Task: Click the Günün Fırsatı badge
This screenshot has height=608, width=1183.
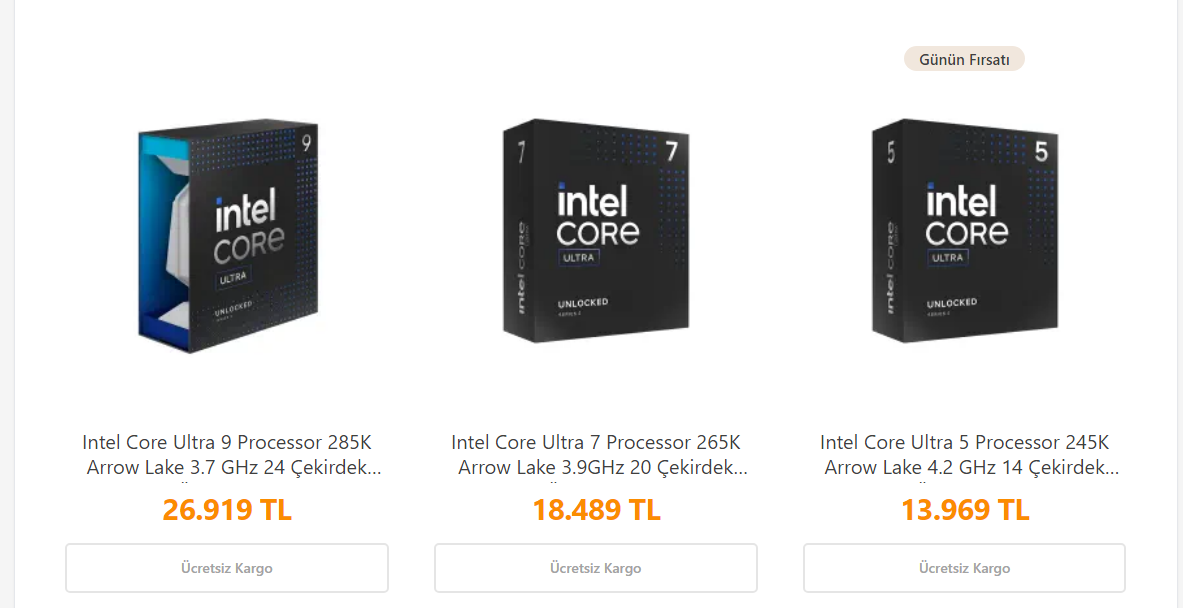Action: tap(964, 60)
